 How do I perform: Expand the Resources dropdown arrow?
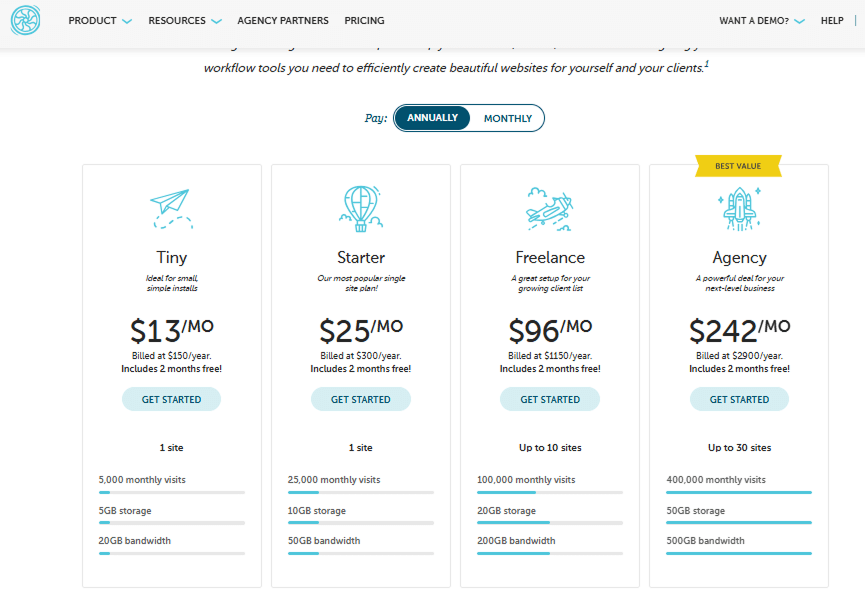[x=217, y=22]
